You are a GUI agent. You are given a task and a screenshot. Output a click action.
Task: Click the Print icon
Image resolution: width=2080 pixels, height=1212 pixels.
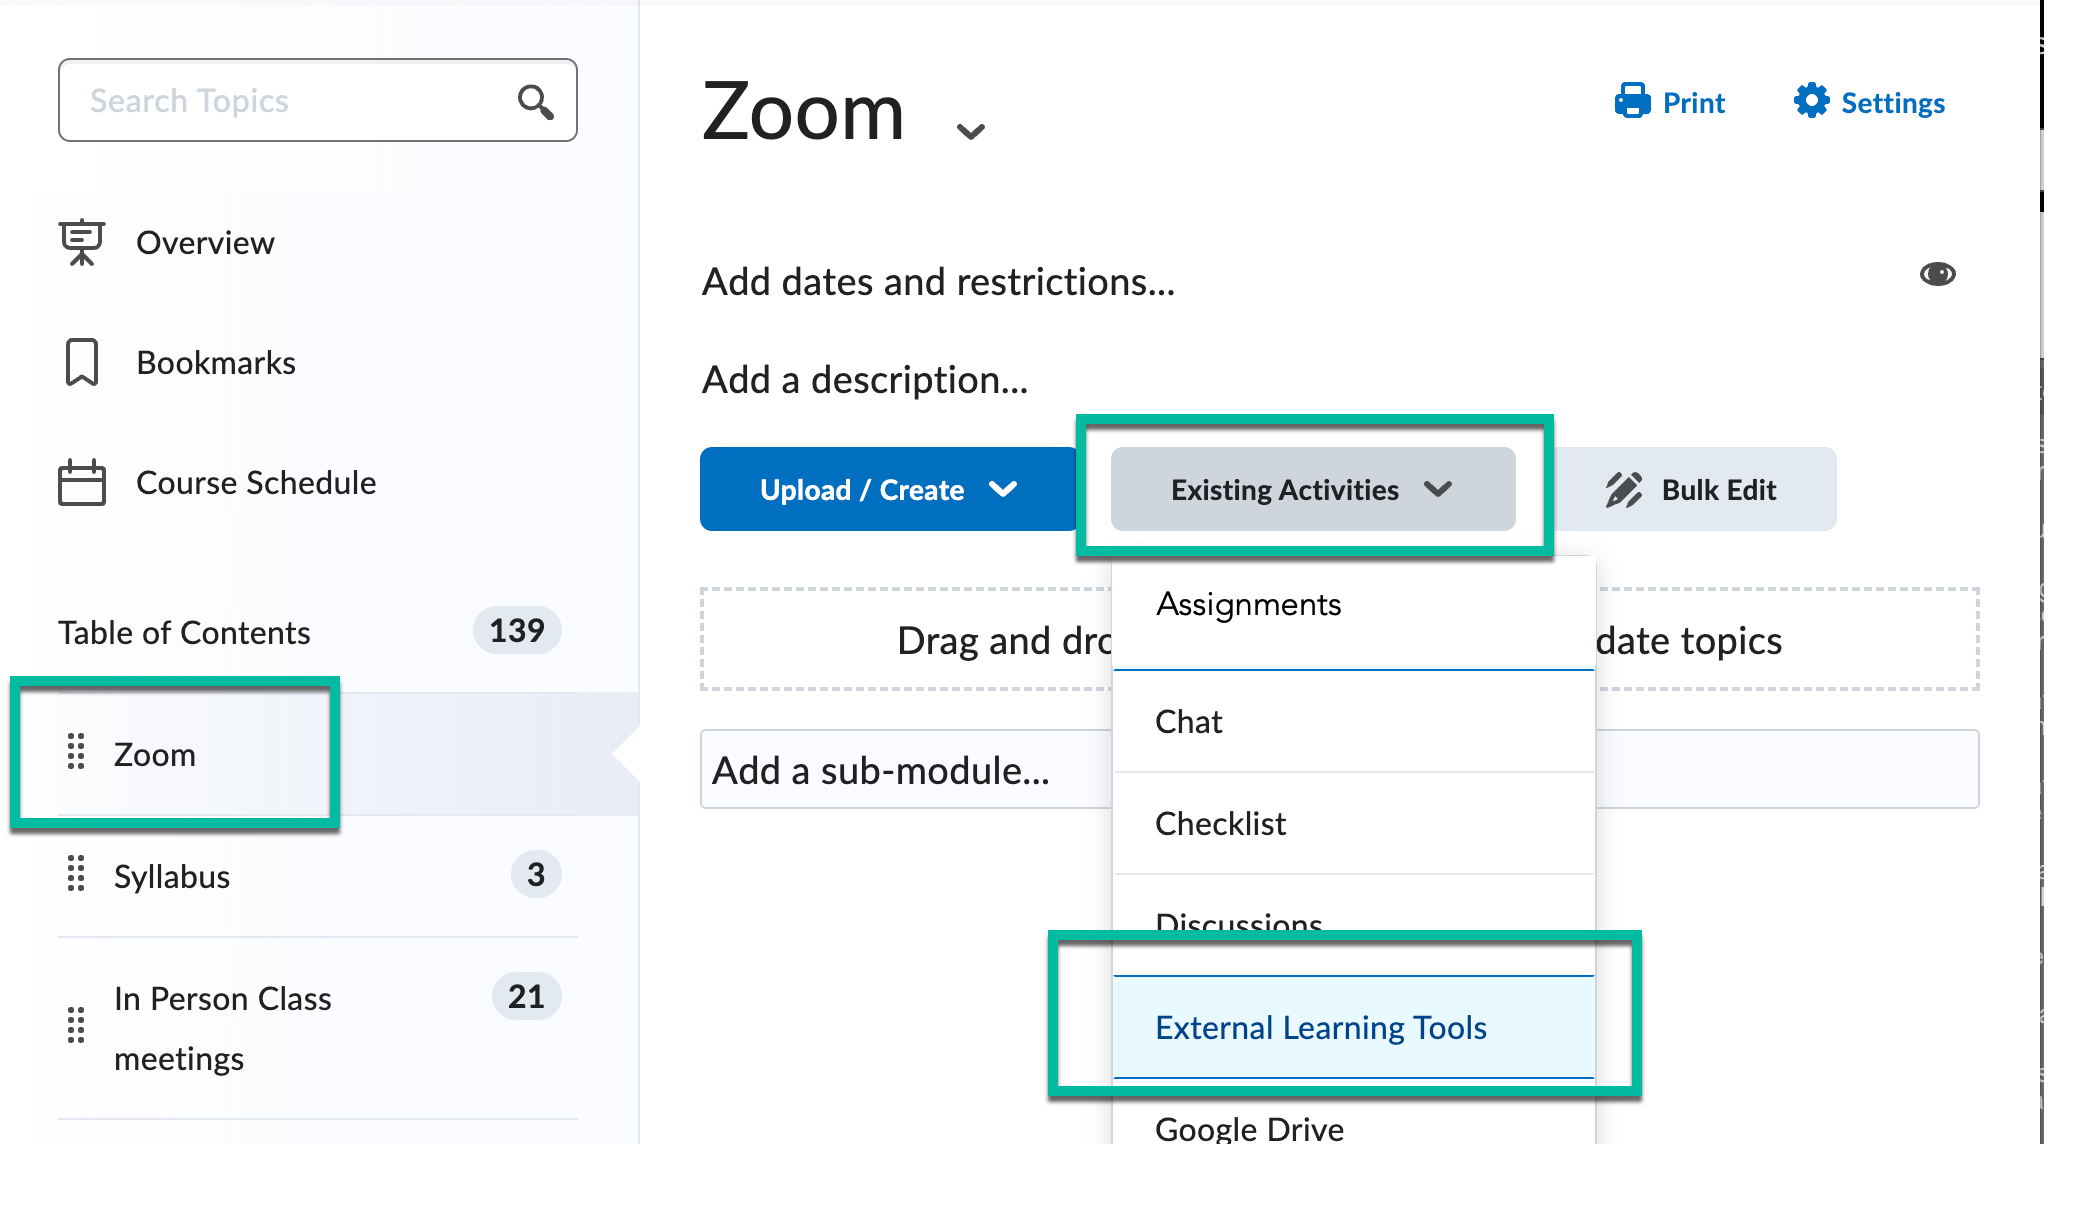point(1631,101)
